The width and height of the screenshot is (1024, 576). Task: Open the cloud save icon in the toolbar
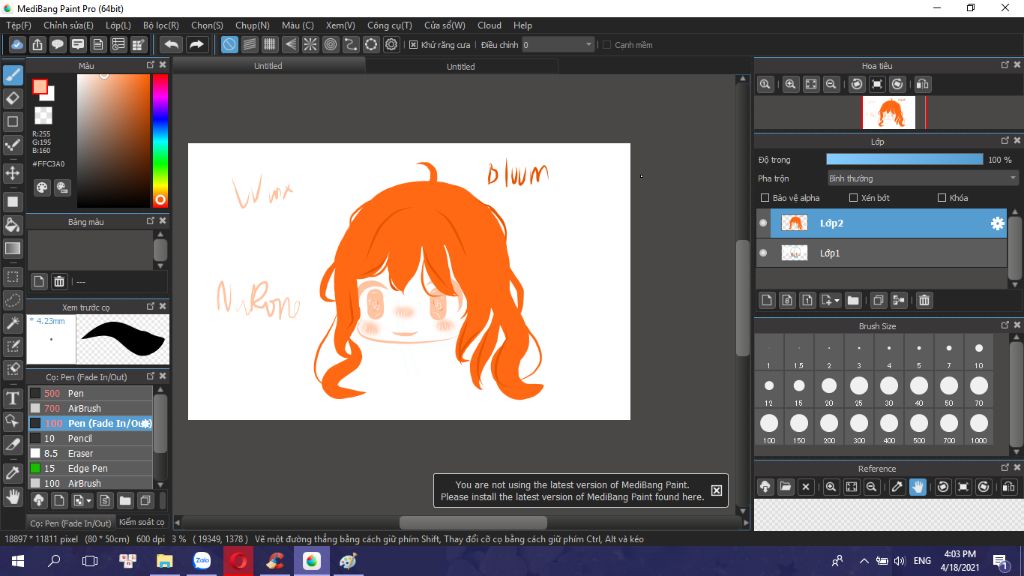(x=17, y=44)
